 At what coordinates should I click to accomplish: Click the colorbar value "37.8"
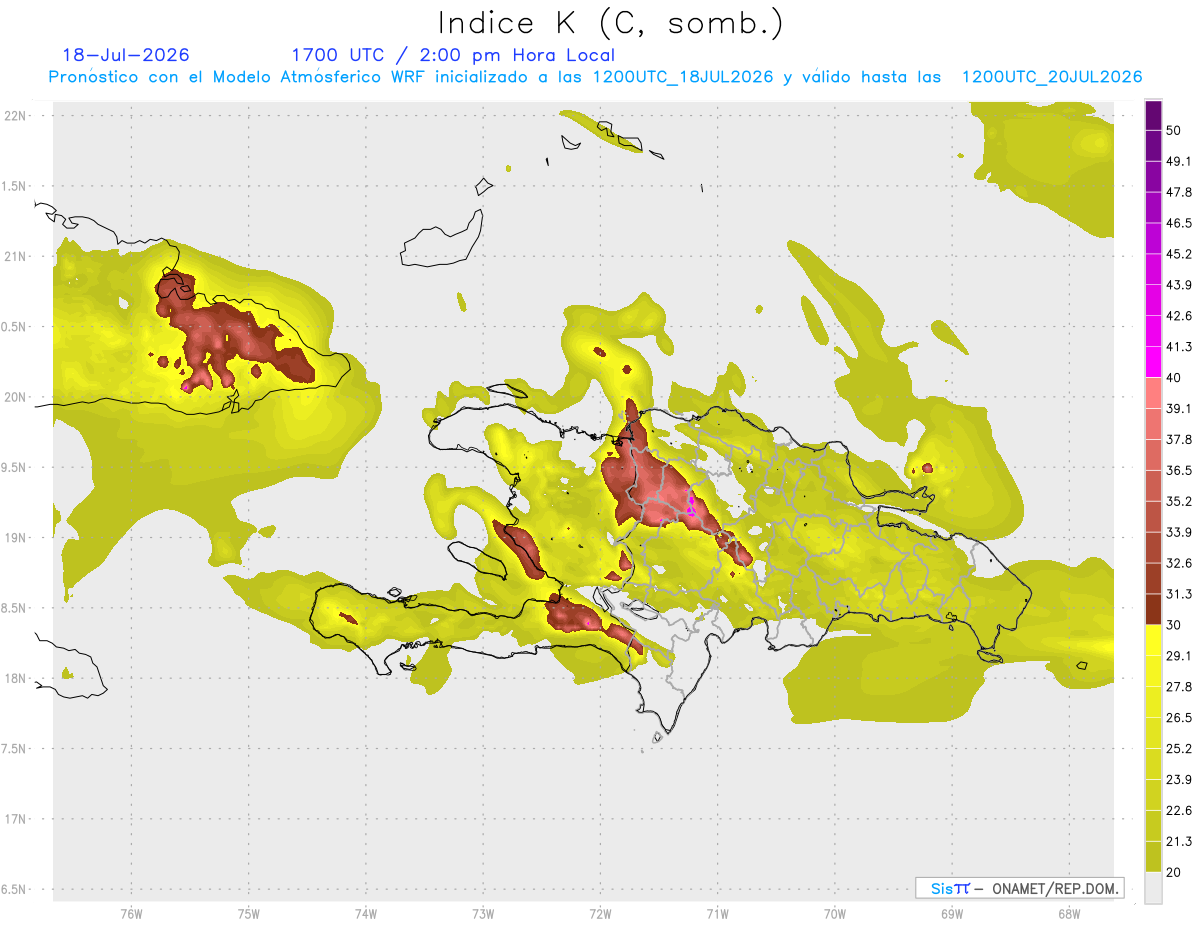click(1179, 439)
